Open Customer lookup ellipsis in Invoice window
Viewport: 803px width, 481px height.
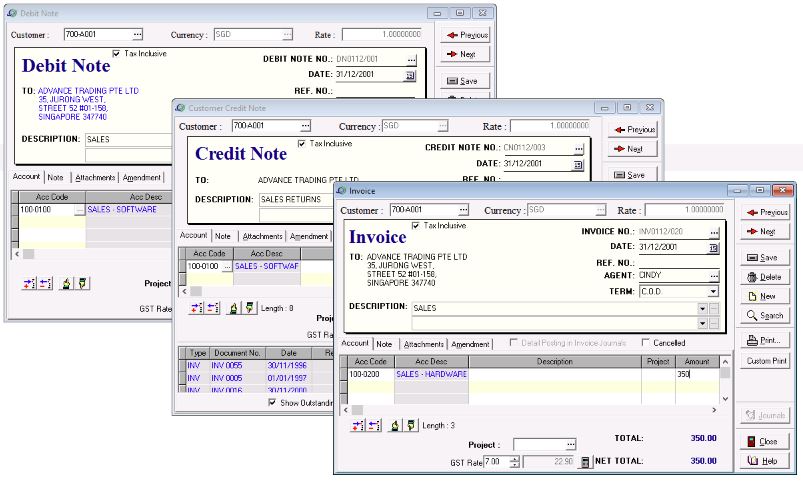tap(463, 210)
